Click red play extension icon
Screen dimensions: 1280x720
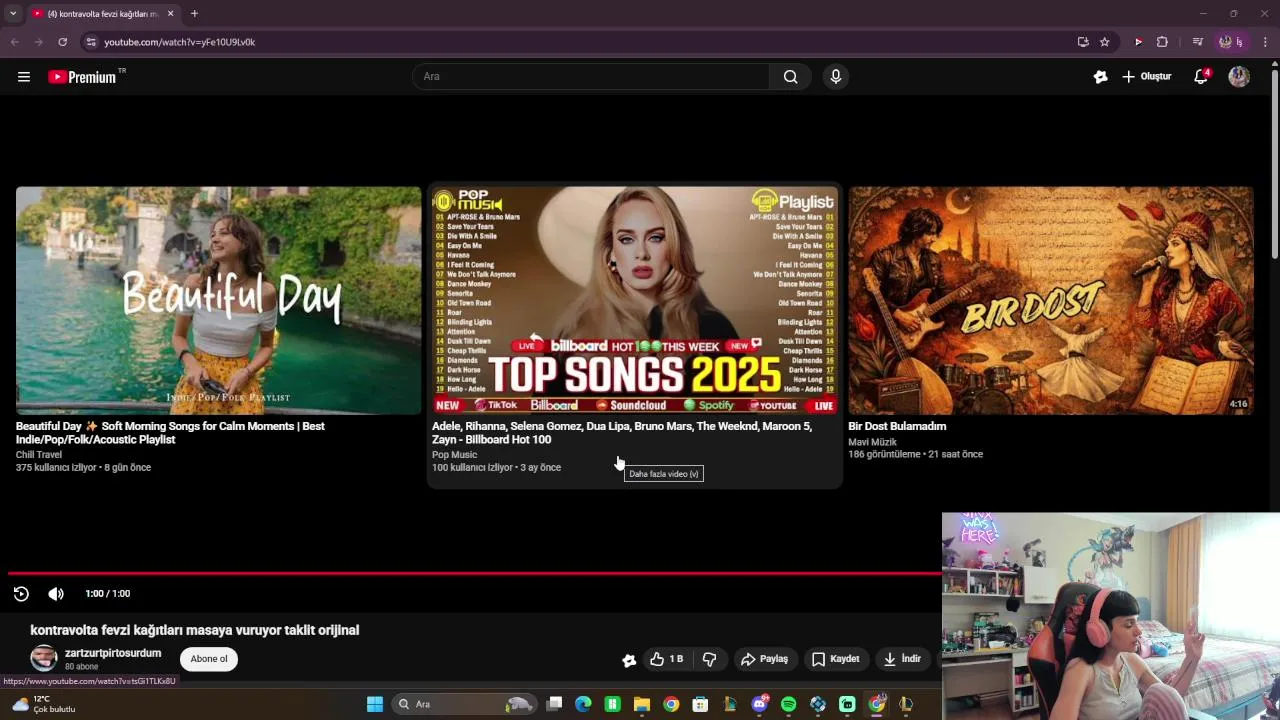pyautogui.click(x=1138, y=42)
